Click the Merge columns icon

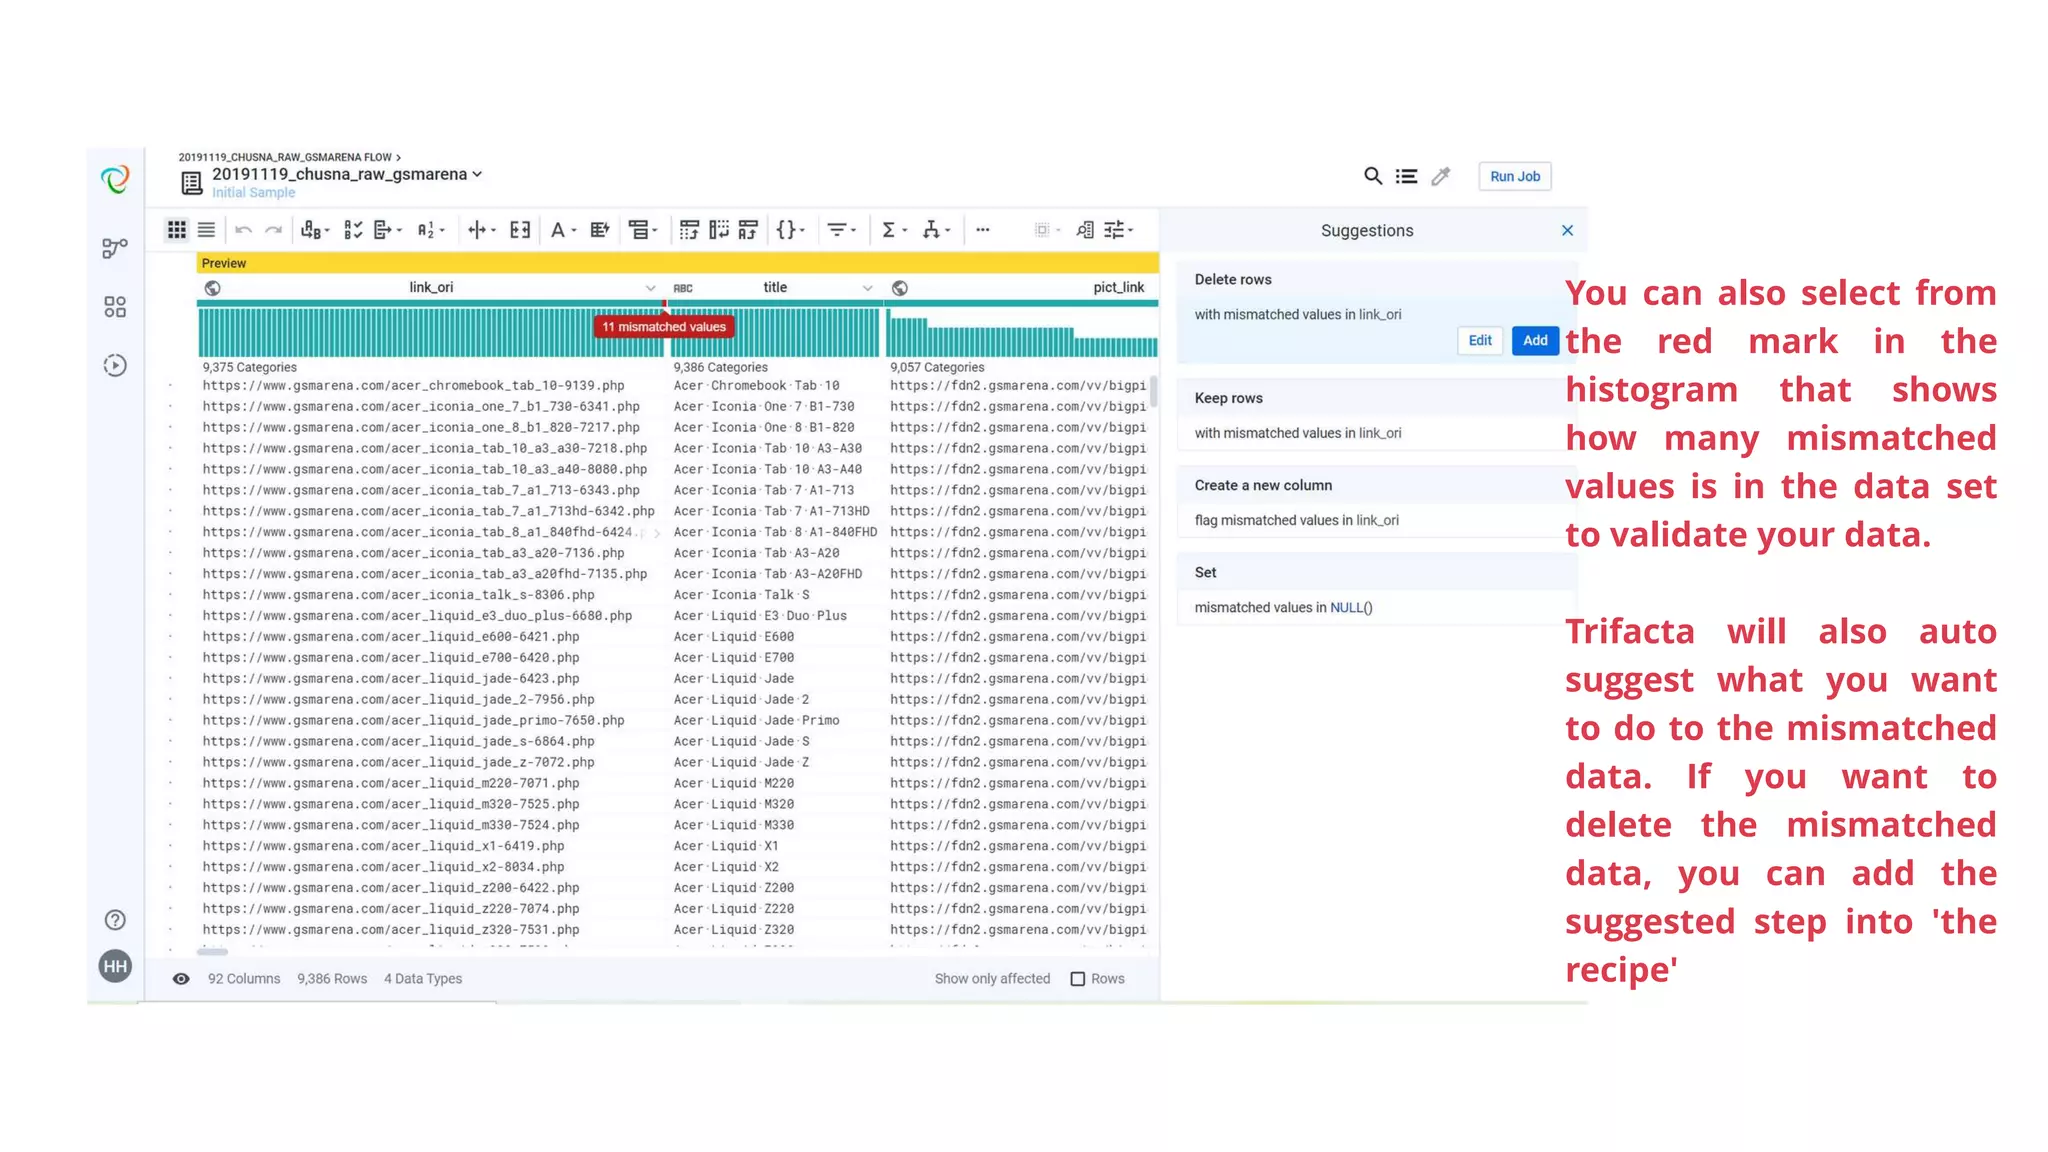click(520, 230)
